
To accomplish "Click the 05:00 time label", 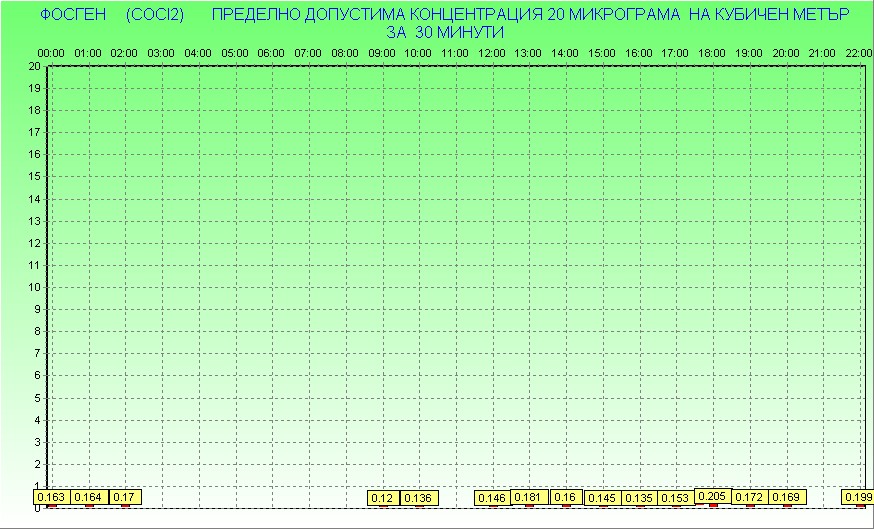I will tap(235, 53).
